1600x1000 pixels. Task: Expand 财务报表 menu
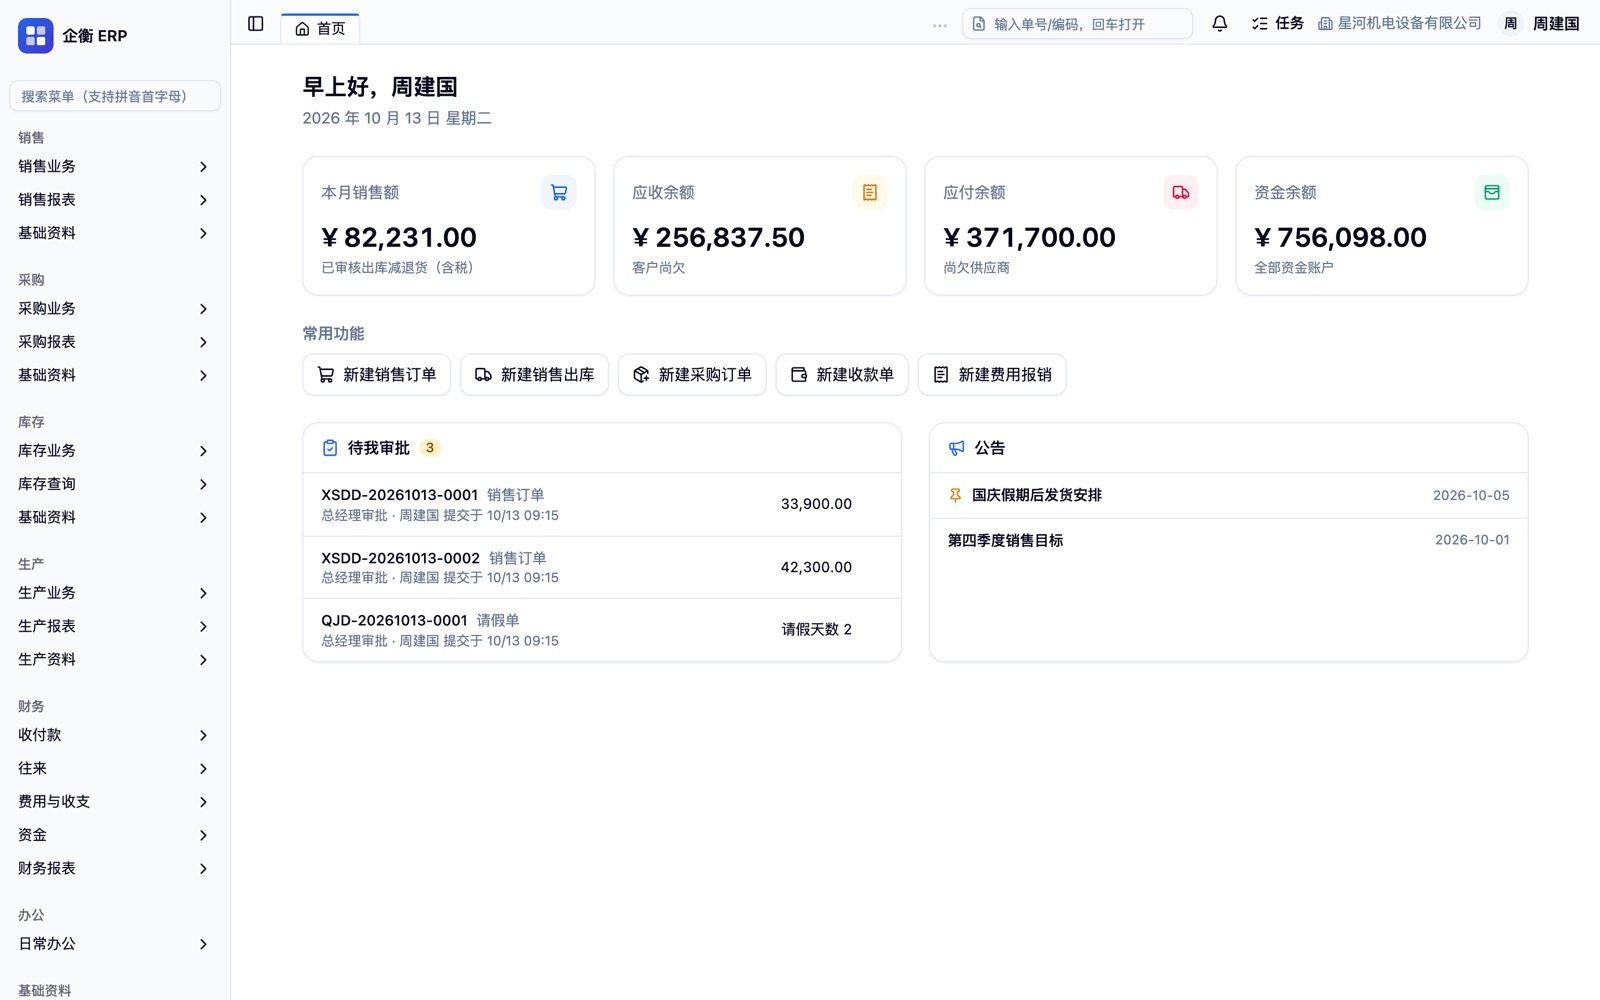coord(114,868)
